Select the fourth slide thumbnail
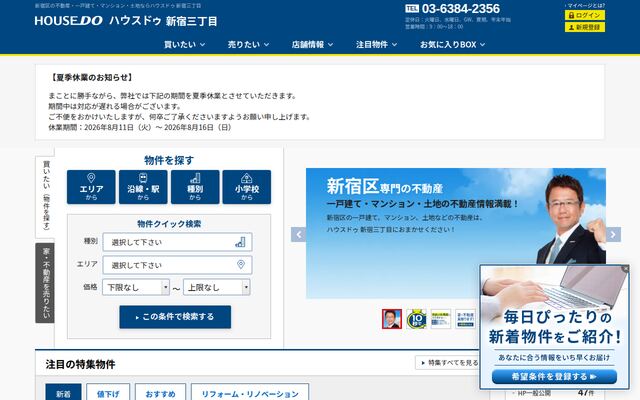Viewport: 640px width, 400px height. pos(465,319)
